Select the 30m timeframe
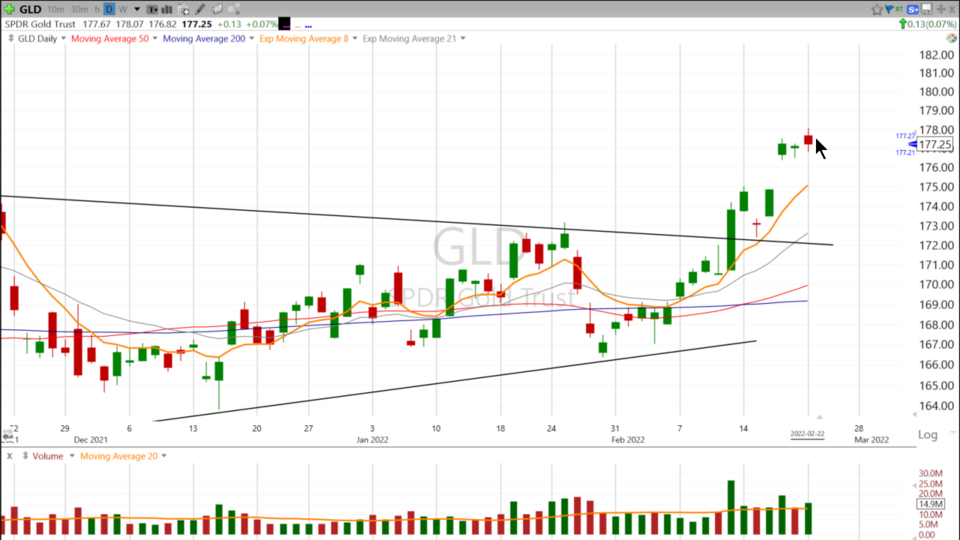Viewport: 960px width, 540px height. tap(80, 9)
